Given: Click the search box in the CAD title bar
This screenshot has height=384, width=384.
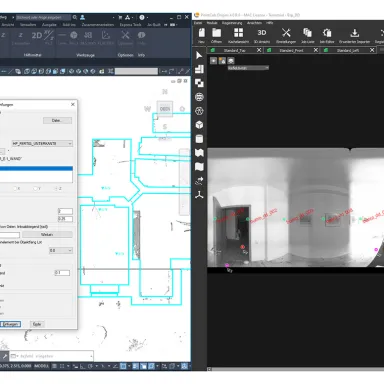Looking at the screenshot, I should tap(43, 17).
